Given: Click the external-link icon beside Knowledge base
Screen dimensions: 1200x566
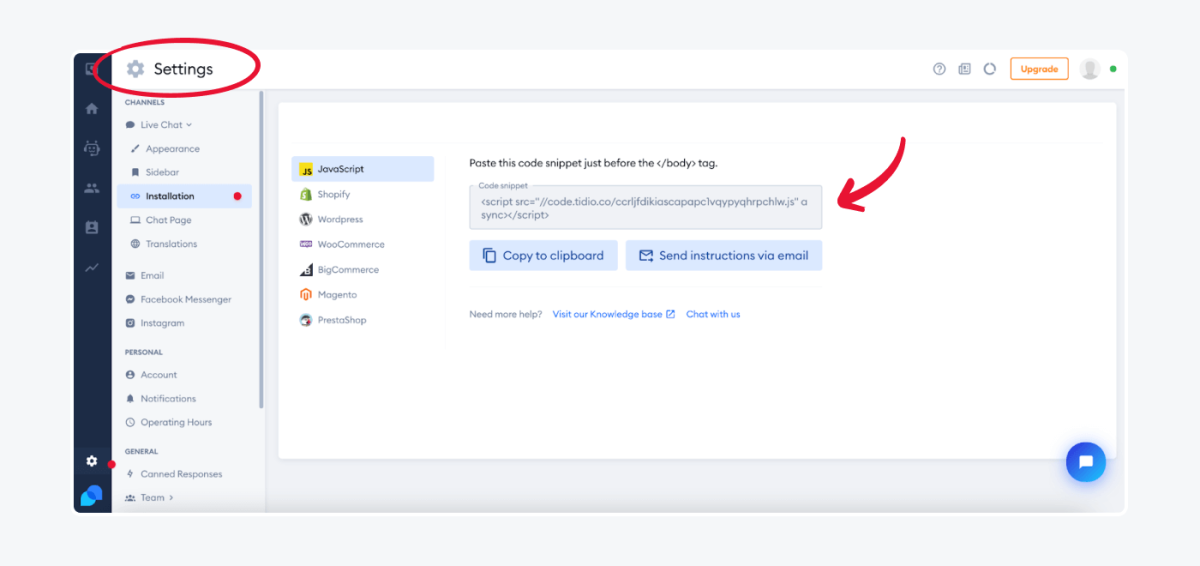Looking at the screenshot, I should [670, 314].
